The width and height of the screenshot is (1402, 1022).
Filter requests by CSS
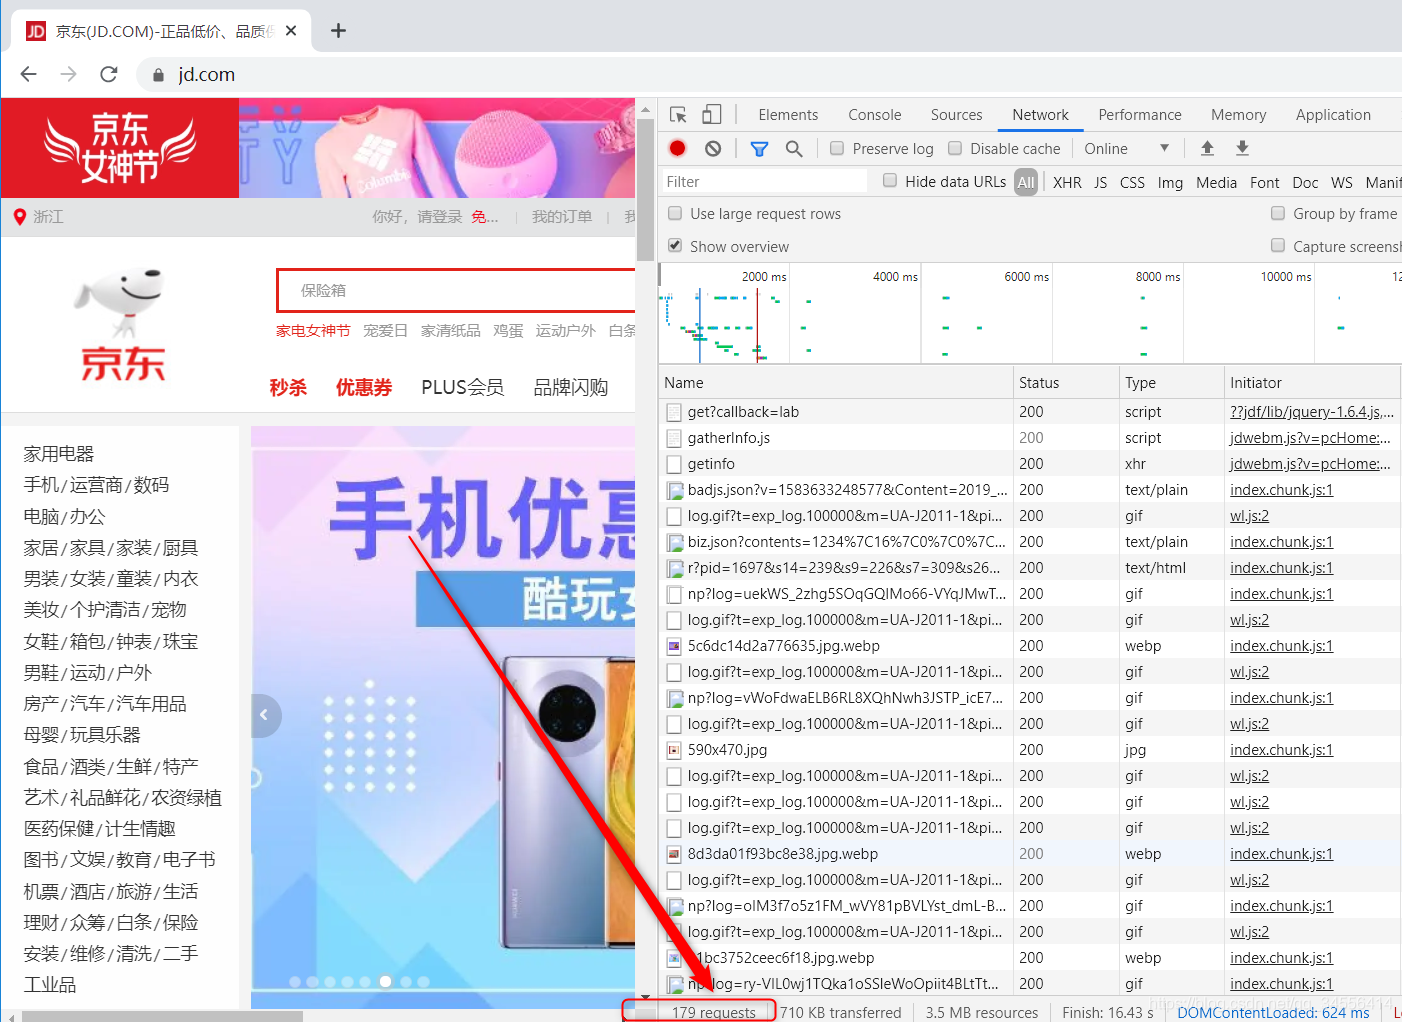(1132, 182)
